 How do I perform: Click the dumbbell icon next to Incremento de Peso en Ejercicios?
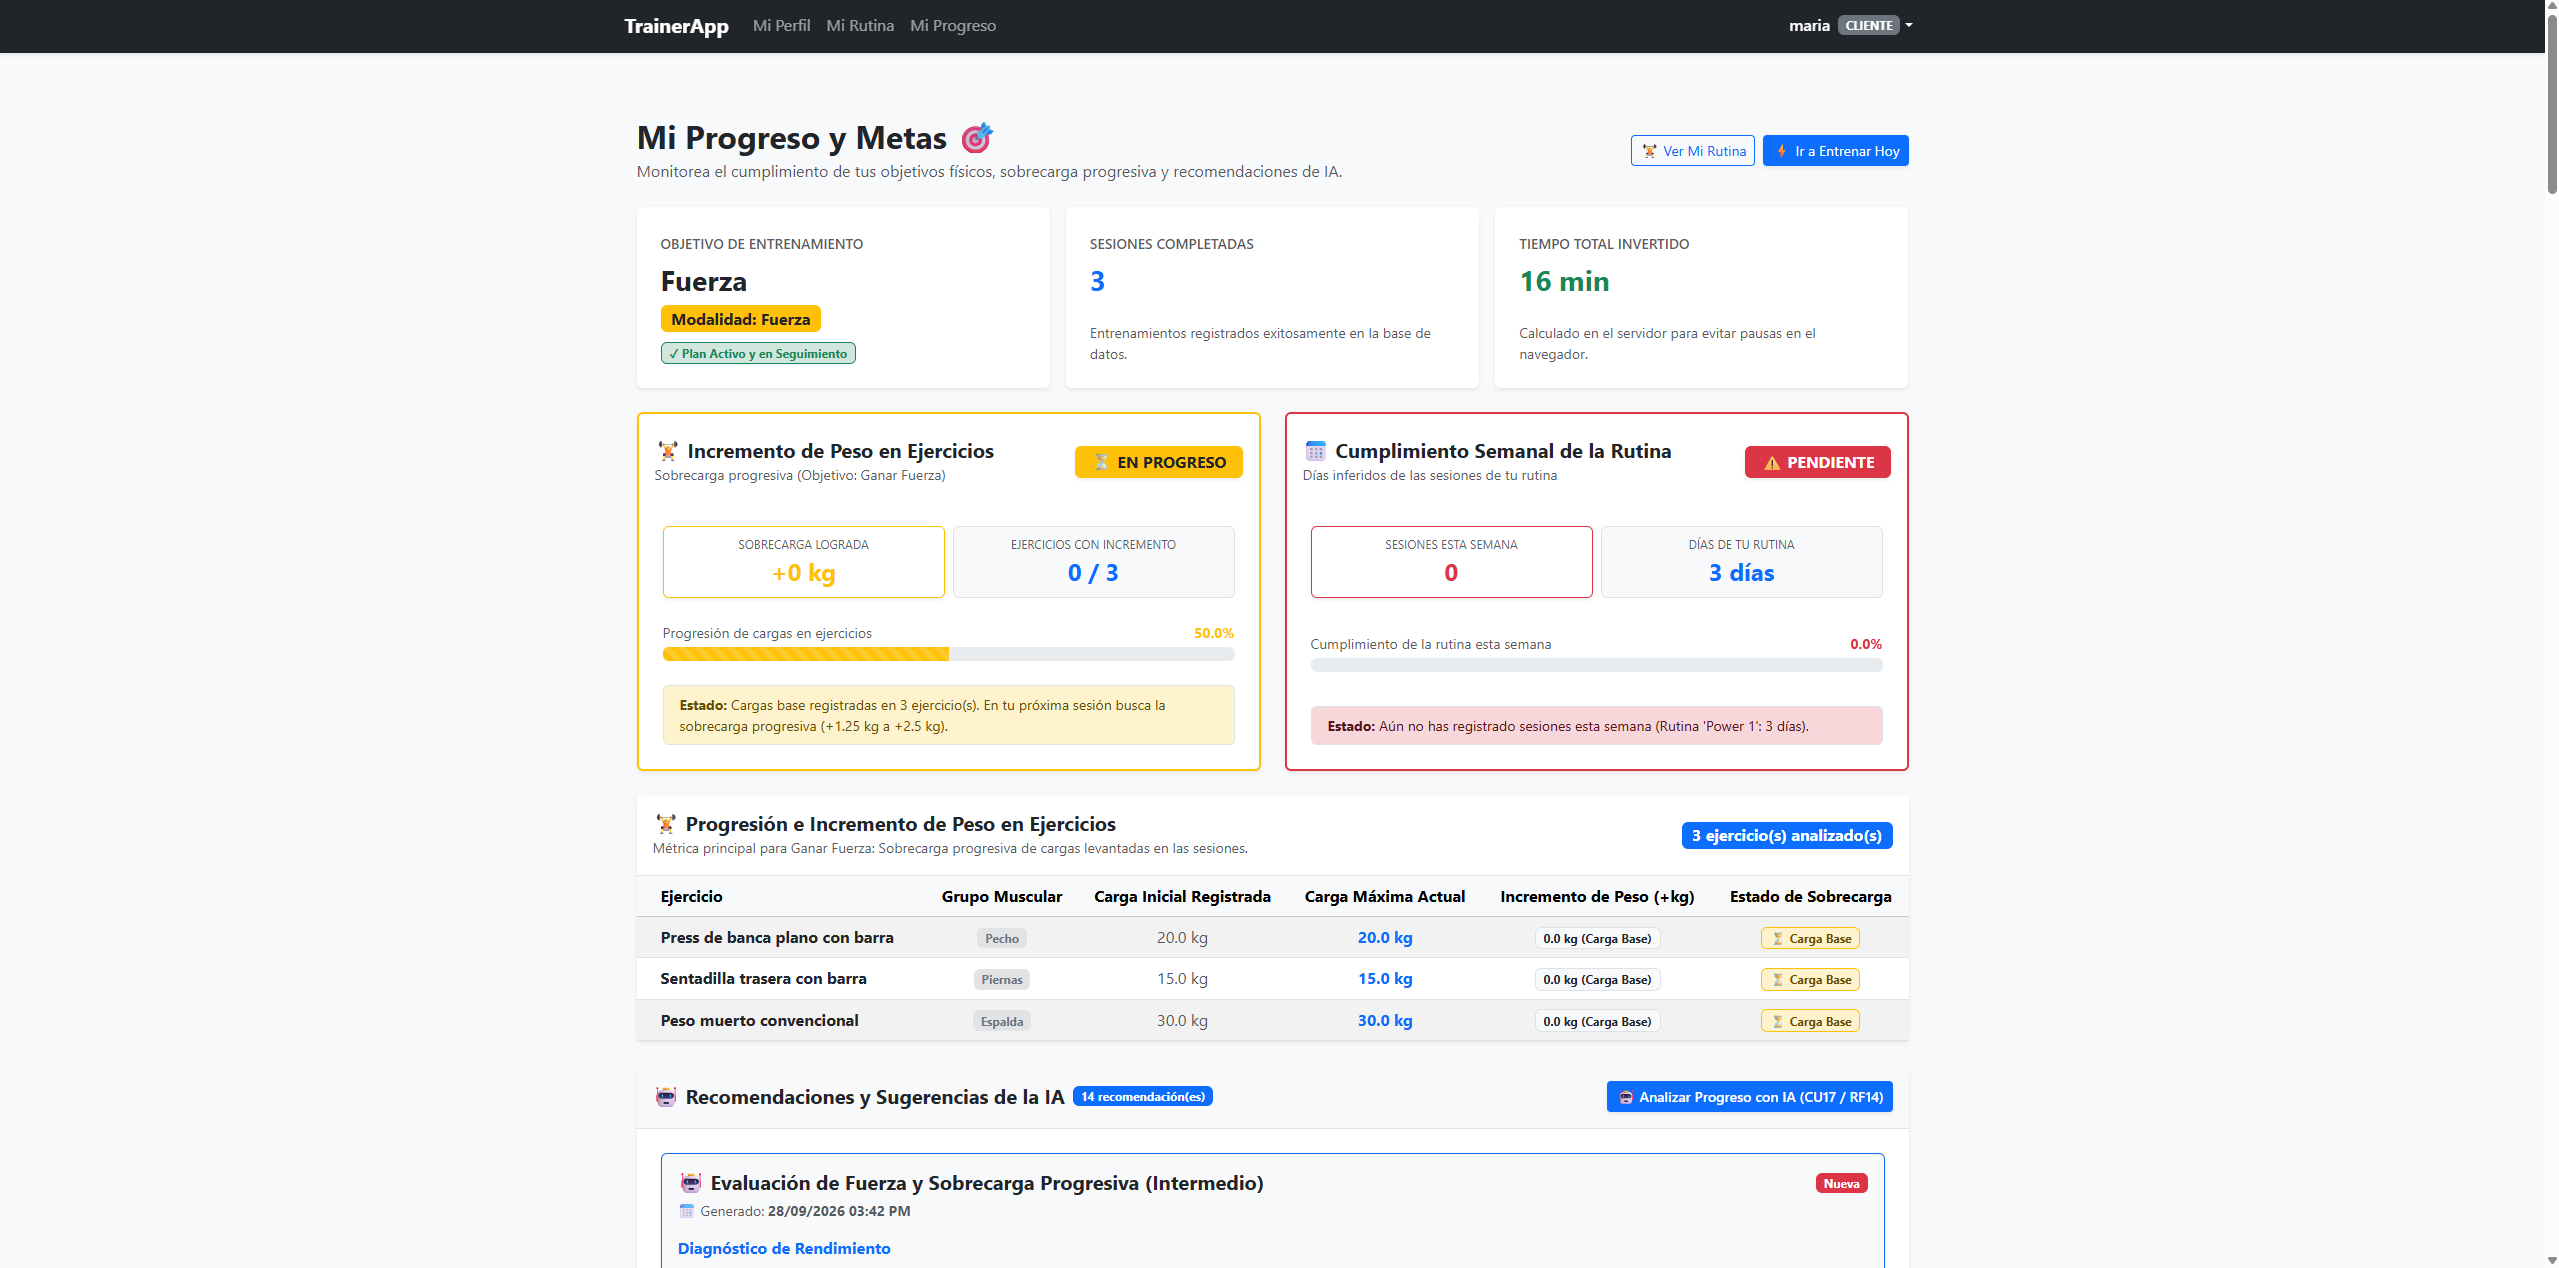(667, 451)
